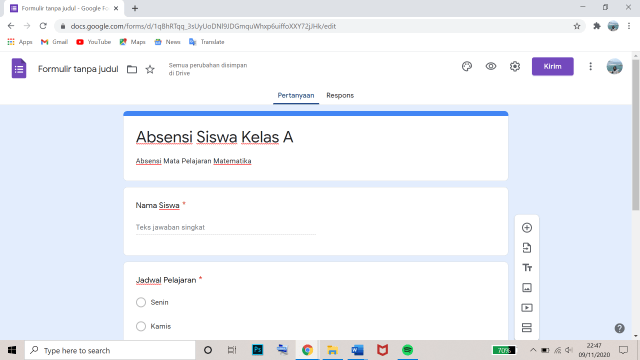Star the form Formulir tanpa judul

(150, 69)
